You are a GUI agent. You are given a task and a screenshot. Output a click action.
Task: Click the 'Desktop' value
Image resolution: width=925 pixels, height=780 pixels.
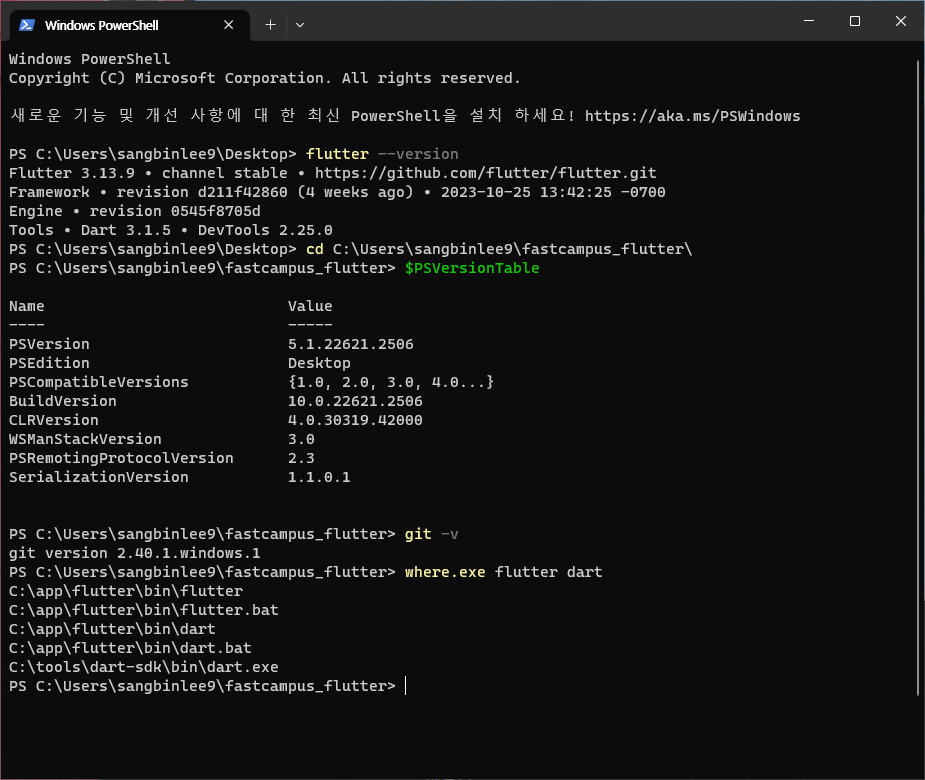(x=319, y=363)
